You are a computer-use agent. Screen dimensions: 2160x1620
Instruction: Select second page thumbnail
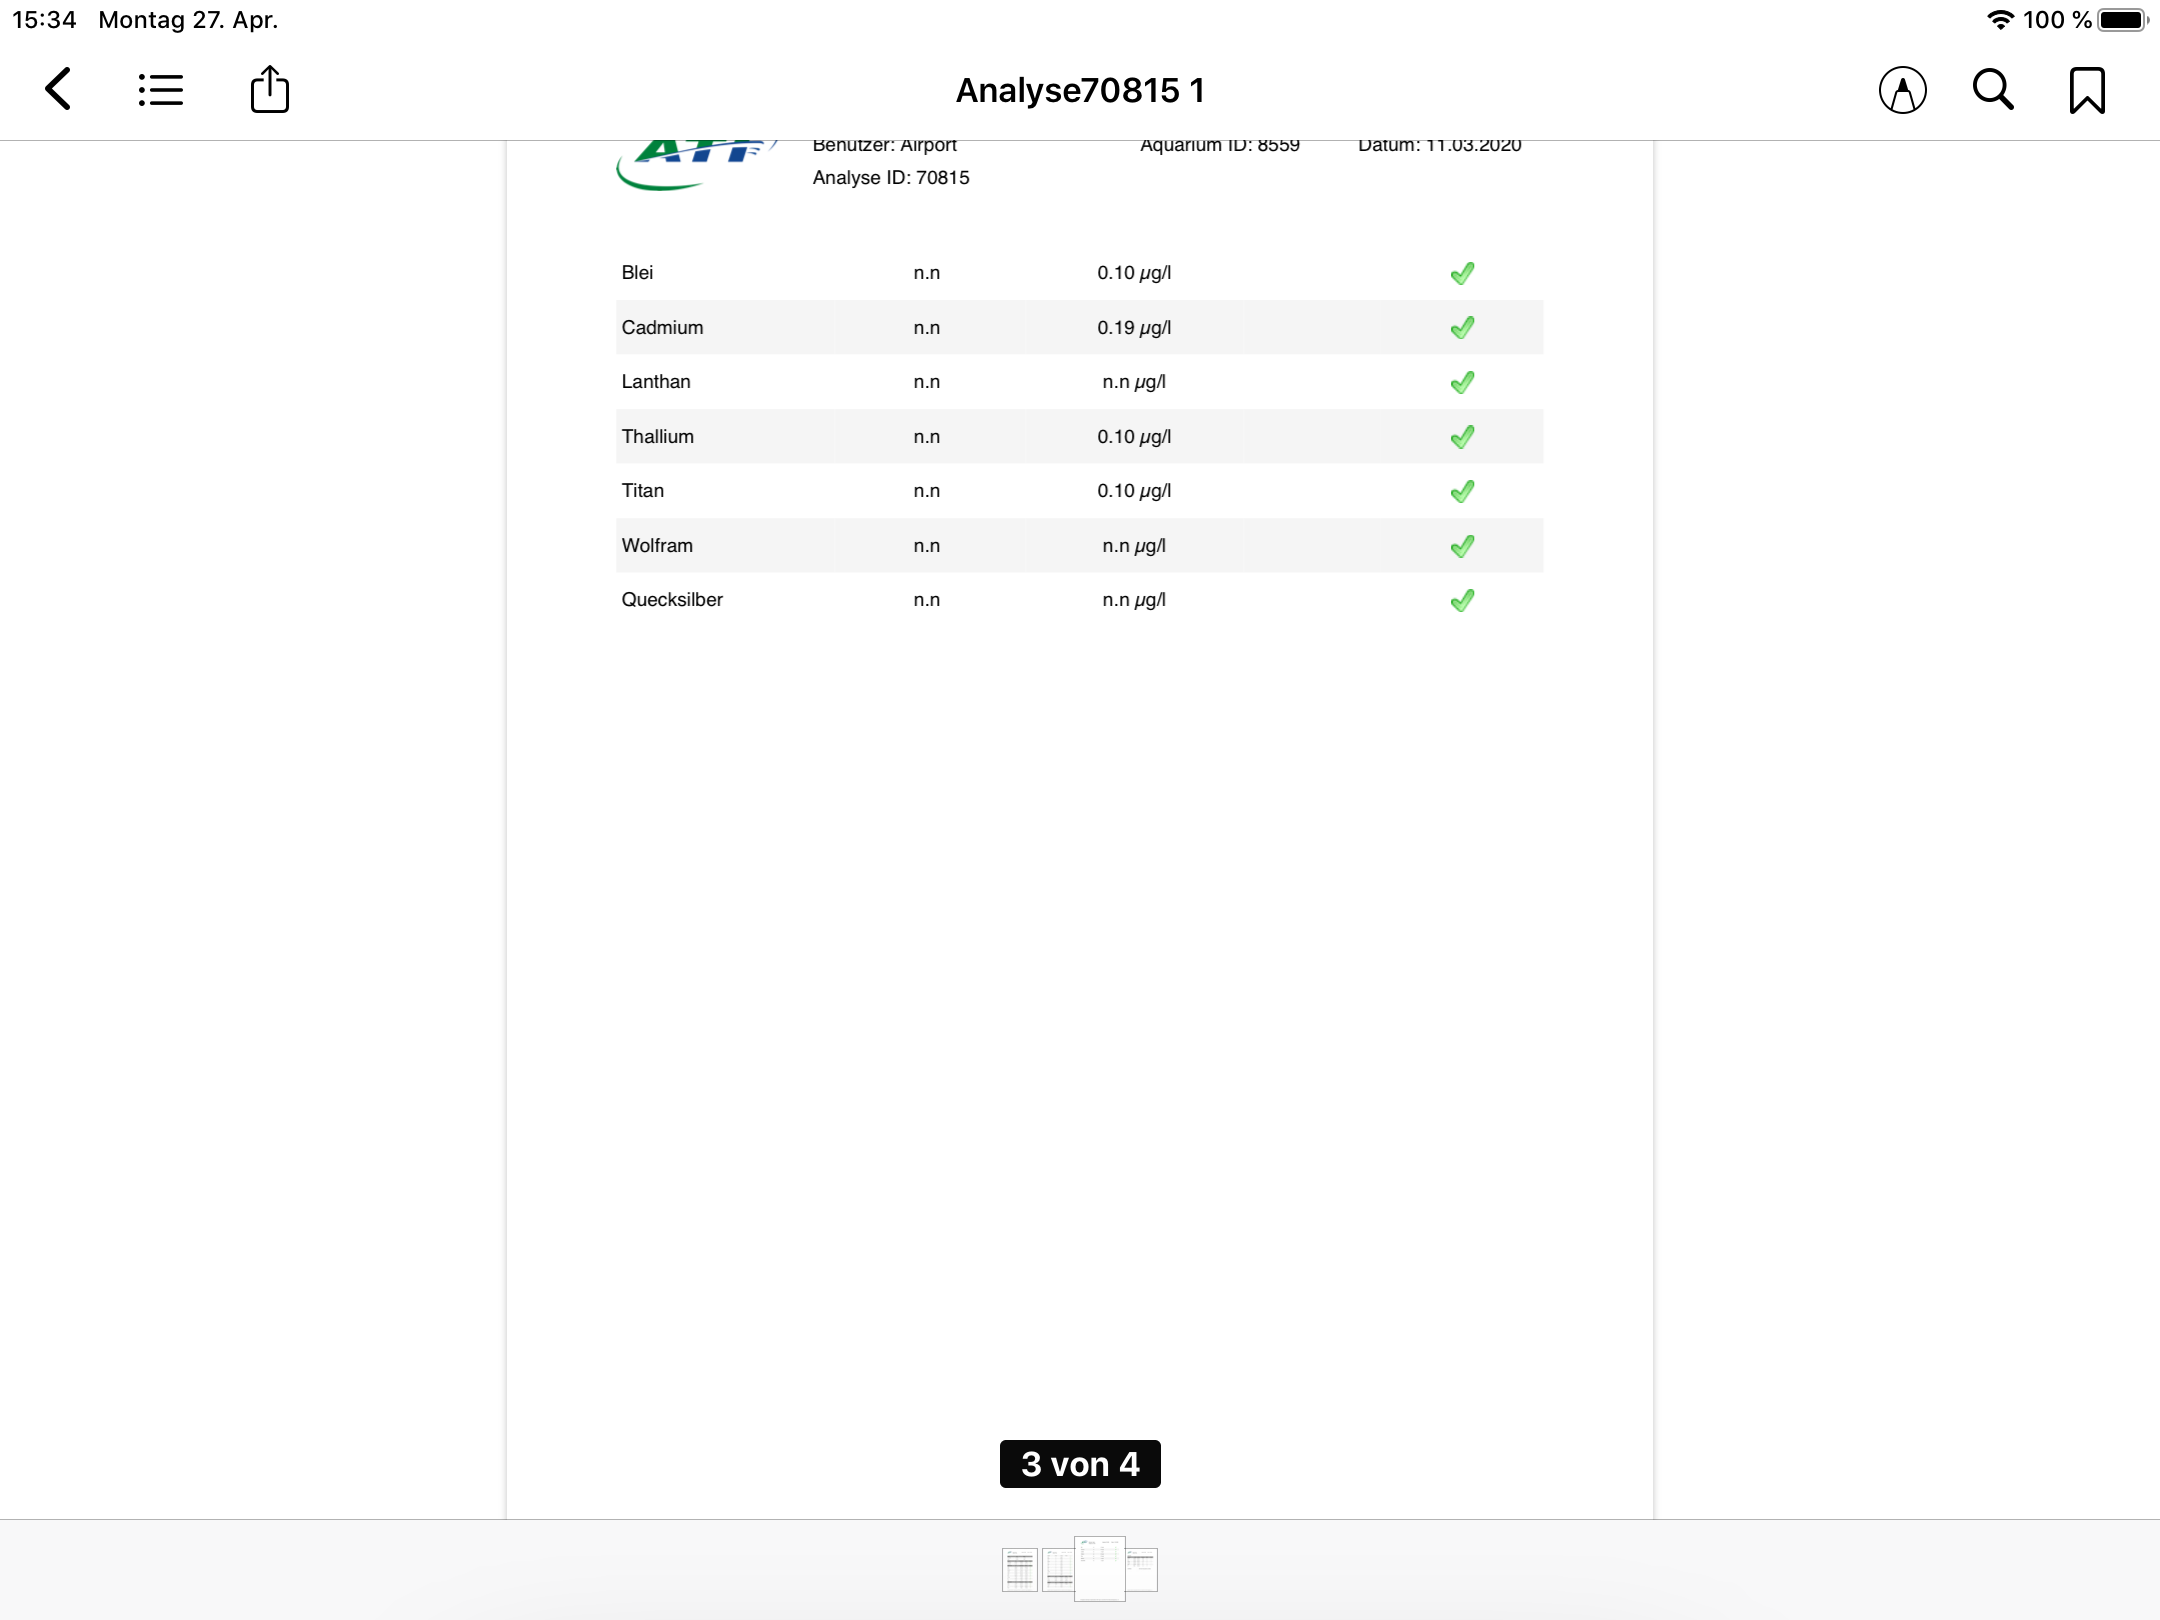point(1058,1569)
